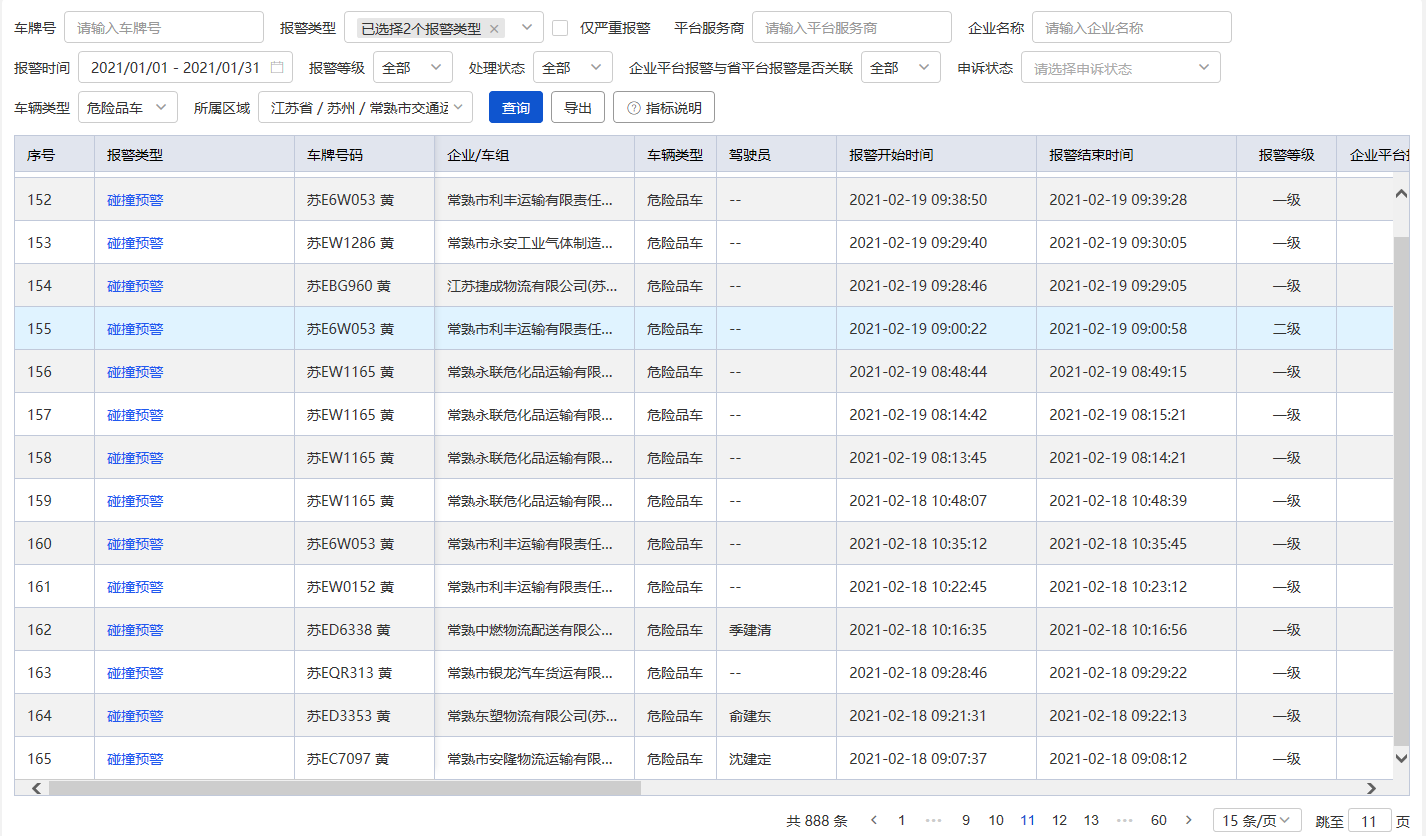Viewport: 1426px width, 836px height.
Task: Click the jump-to-page number field
Action: [1370, 821]
